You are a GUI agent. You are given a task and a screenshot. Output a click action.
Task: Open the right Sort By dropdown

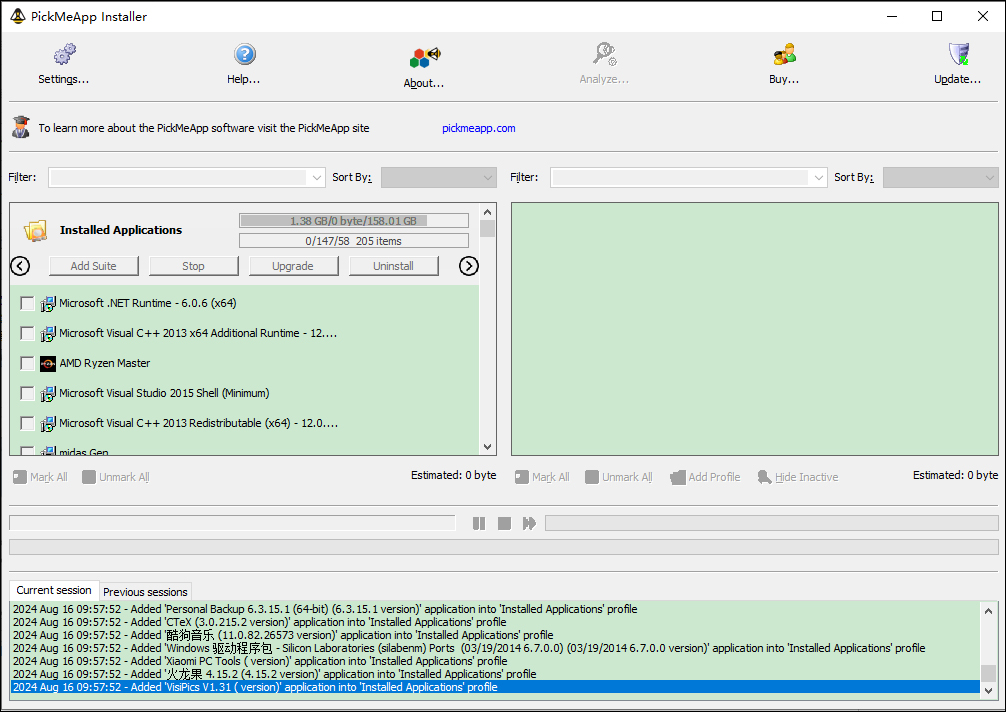tap(941, 178)
